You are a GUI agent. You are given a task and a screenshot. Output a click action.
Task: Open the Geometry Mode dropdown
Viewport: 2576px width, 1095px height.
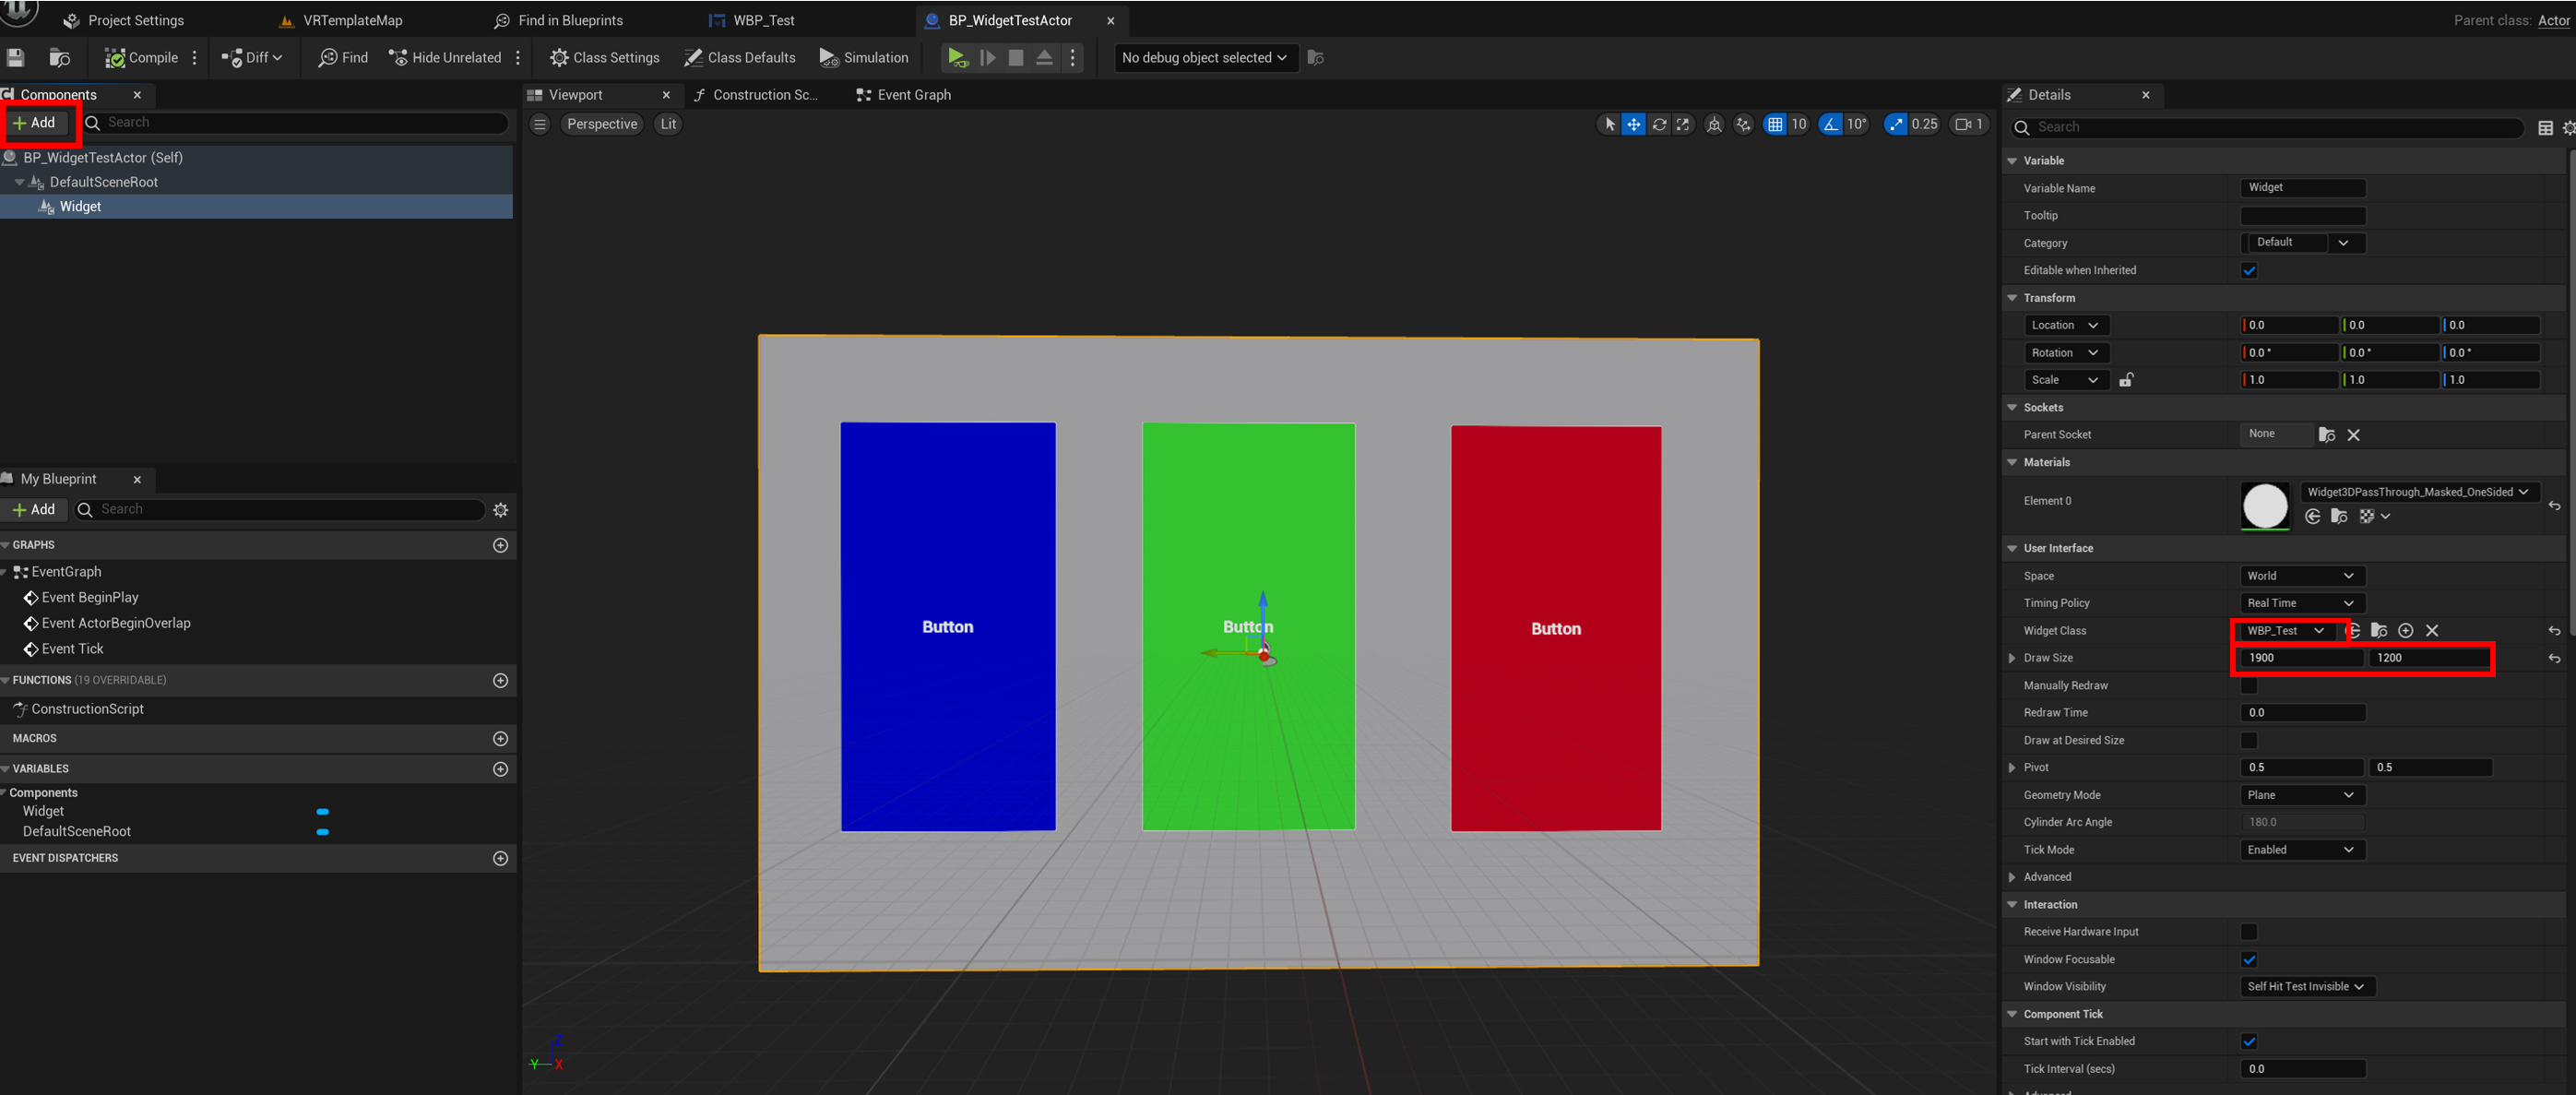click(x=2300, y=795)
